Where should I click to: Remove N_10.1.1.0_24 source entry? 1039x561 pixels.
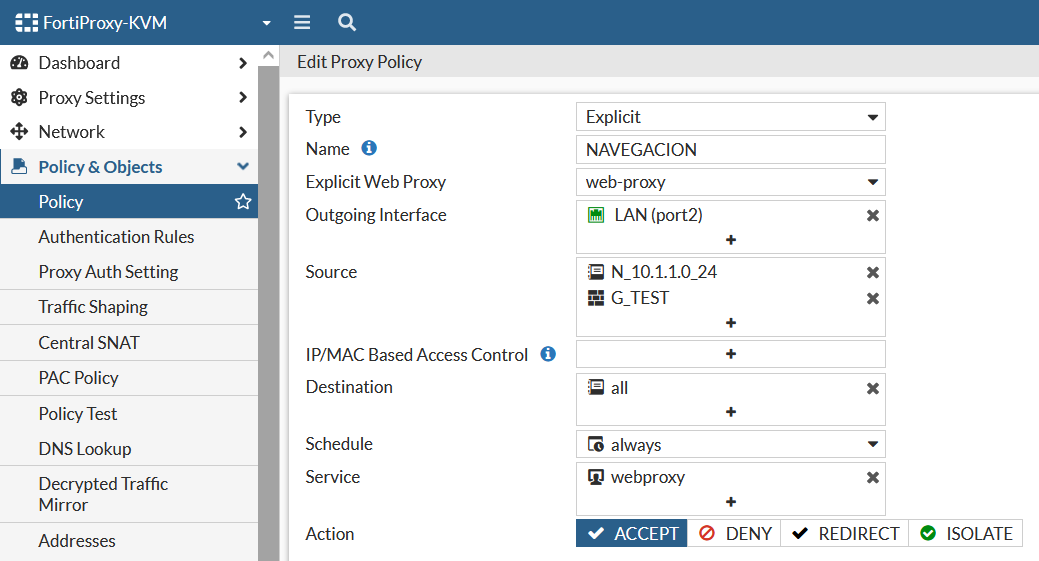(x=872, y=272)
